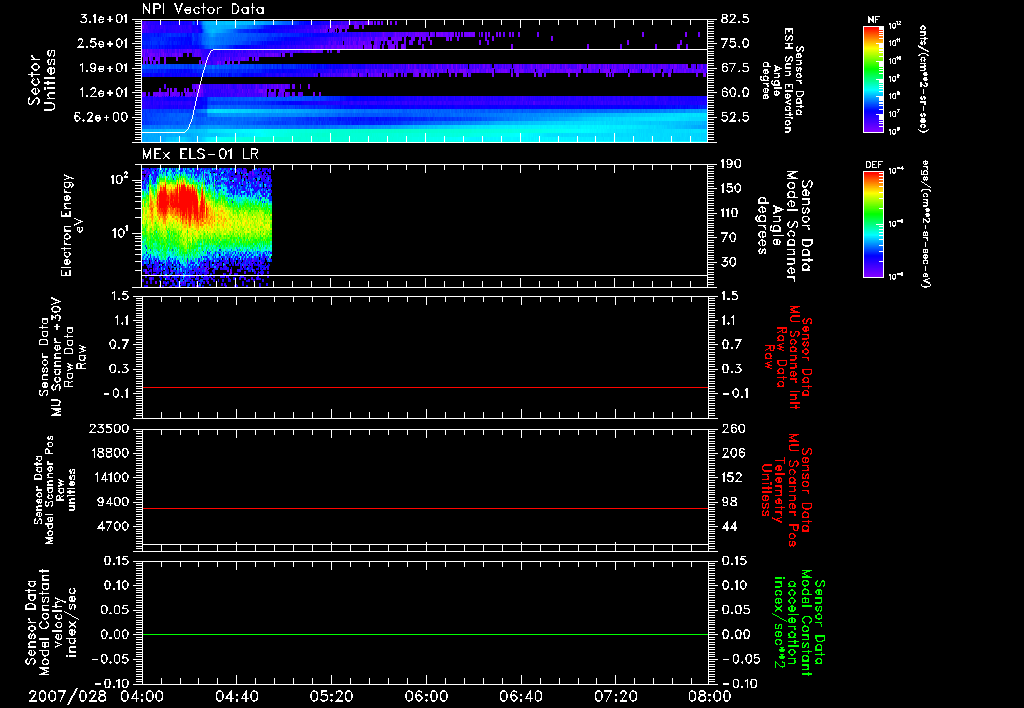Click the 75.0 sun elevation tick label
1024x708 pixels.
point(735,43)
